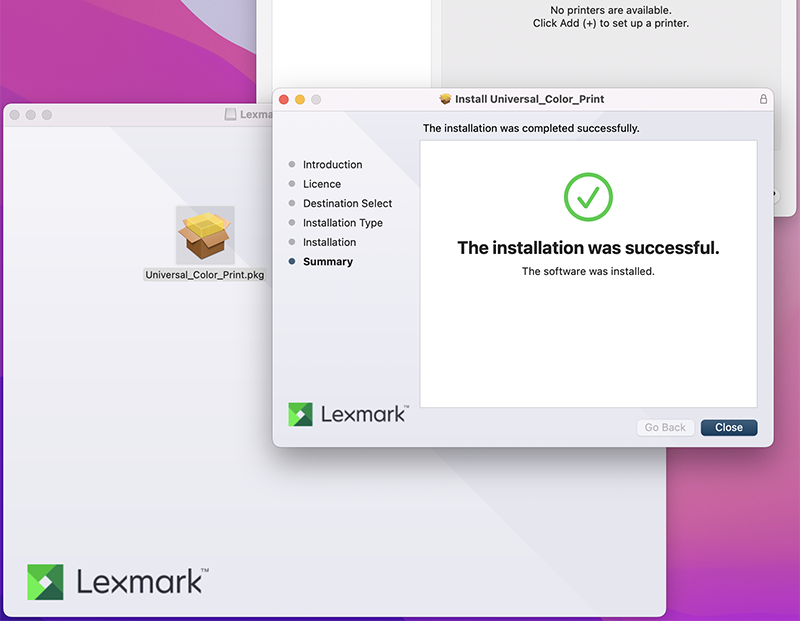Click the disk icon in Lexmark window title

(231, 114)
